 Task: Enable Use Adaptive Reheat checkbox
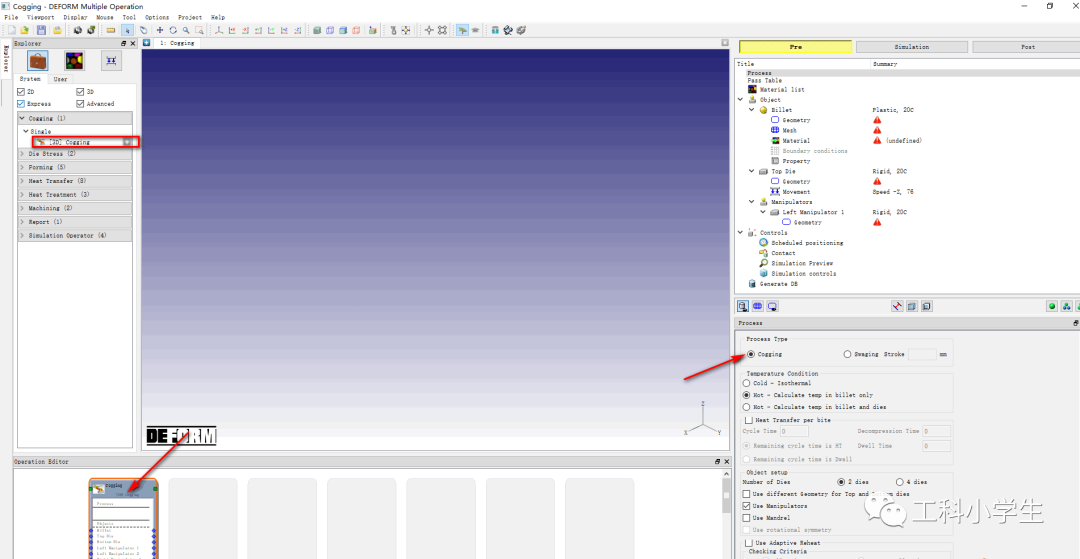749,542
